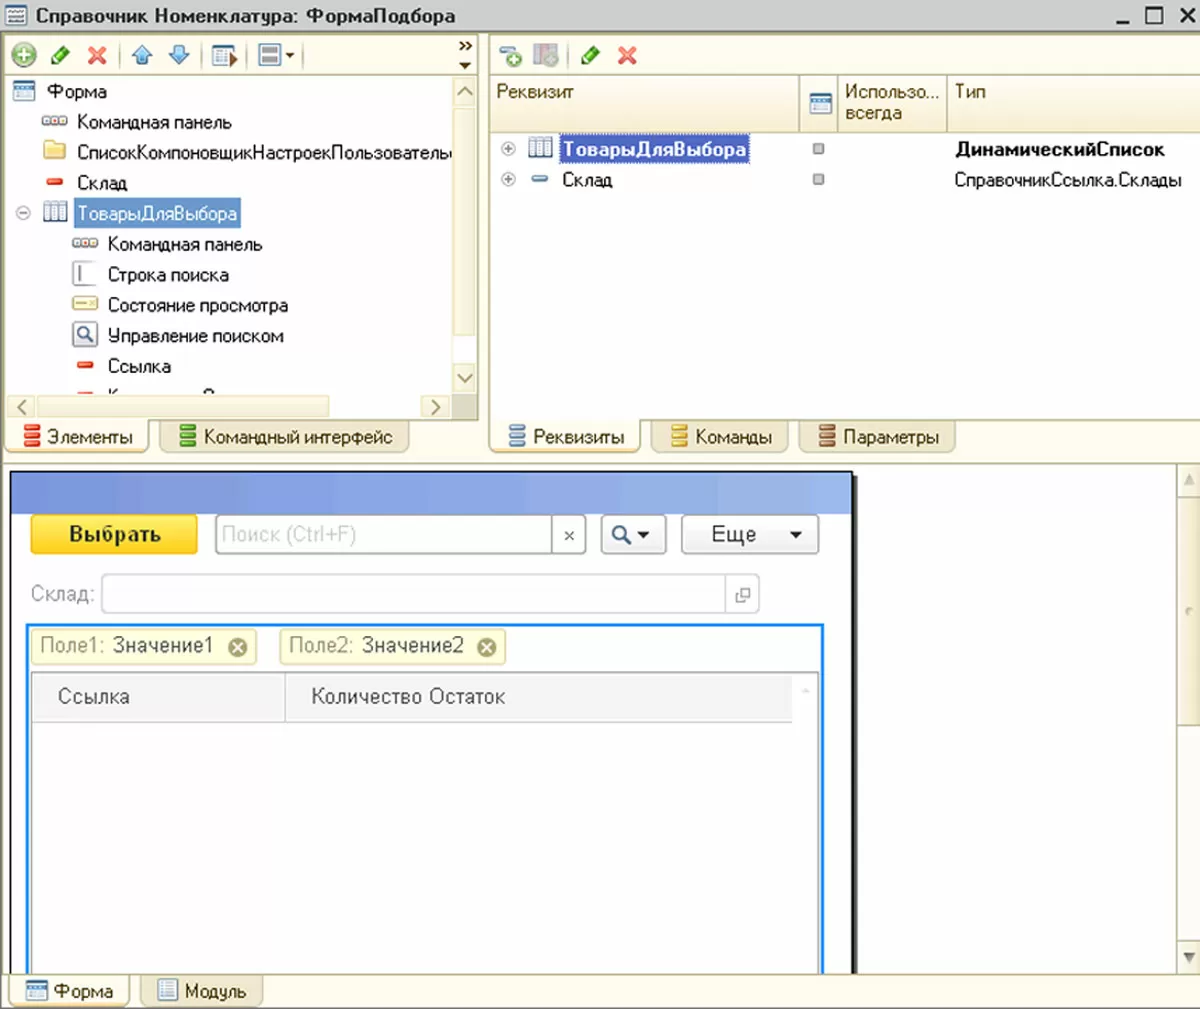The width and height of the screenshot is (1200, 1009).
Task: Click the Строка поиска icon in elements tree
Action: click(85, 274)
